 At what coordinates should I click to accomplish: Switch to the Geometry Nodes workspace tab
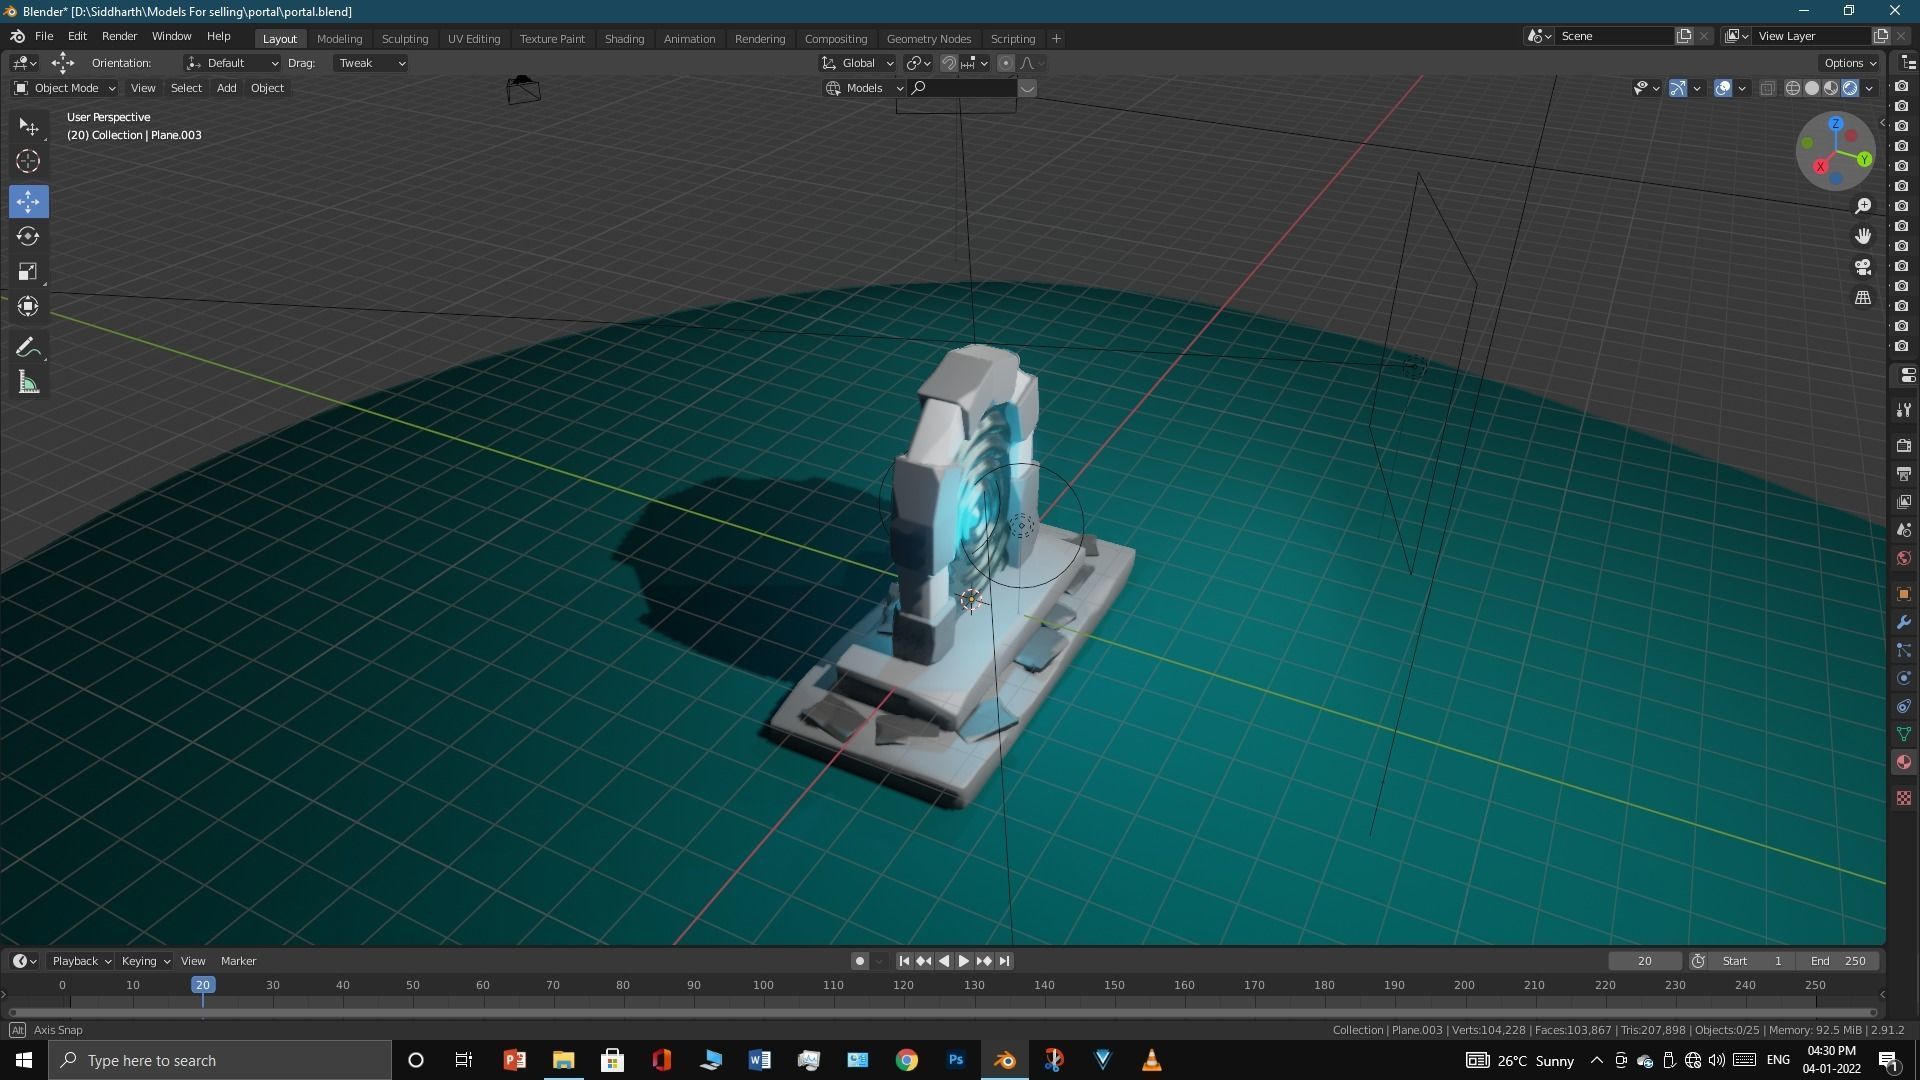[x=928, y=38]
